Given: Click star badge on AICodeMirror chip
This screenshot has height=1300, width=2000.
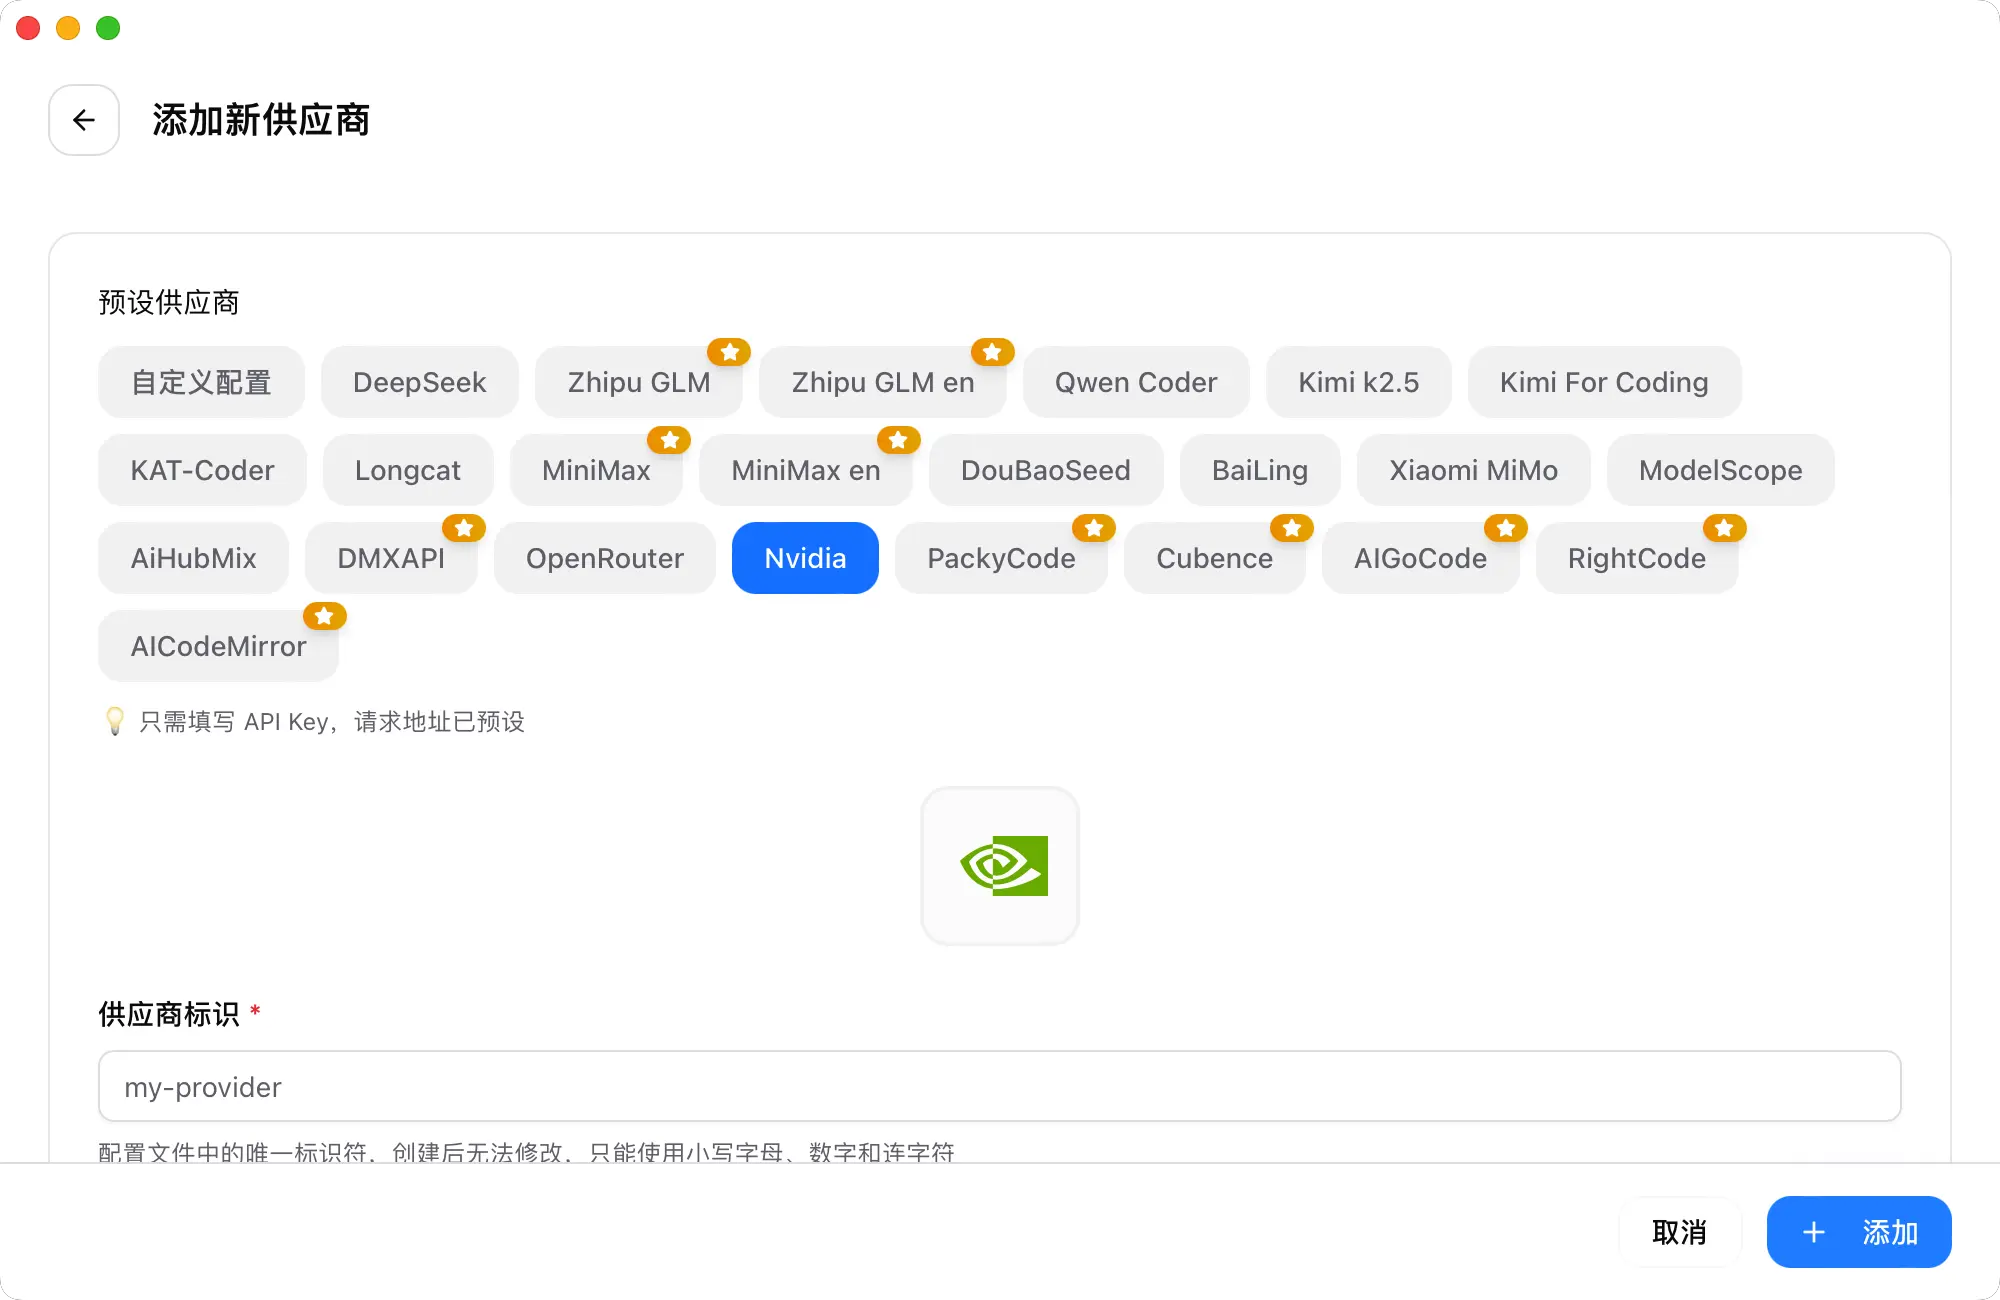Looking at the screenshot, I should (x=324, y=616).
